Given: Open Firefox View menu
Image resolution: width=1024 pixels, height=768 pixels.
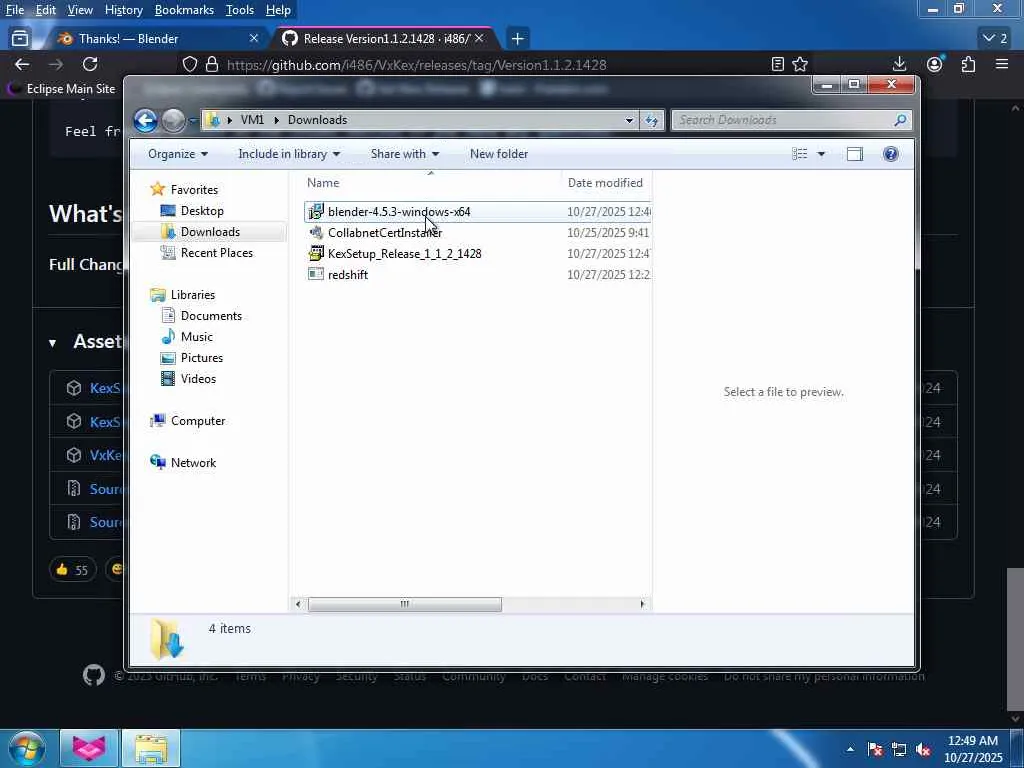Looking at the screenshot, I should click(80, 10).
